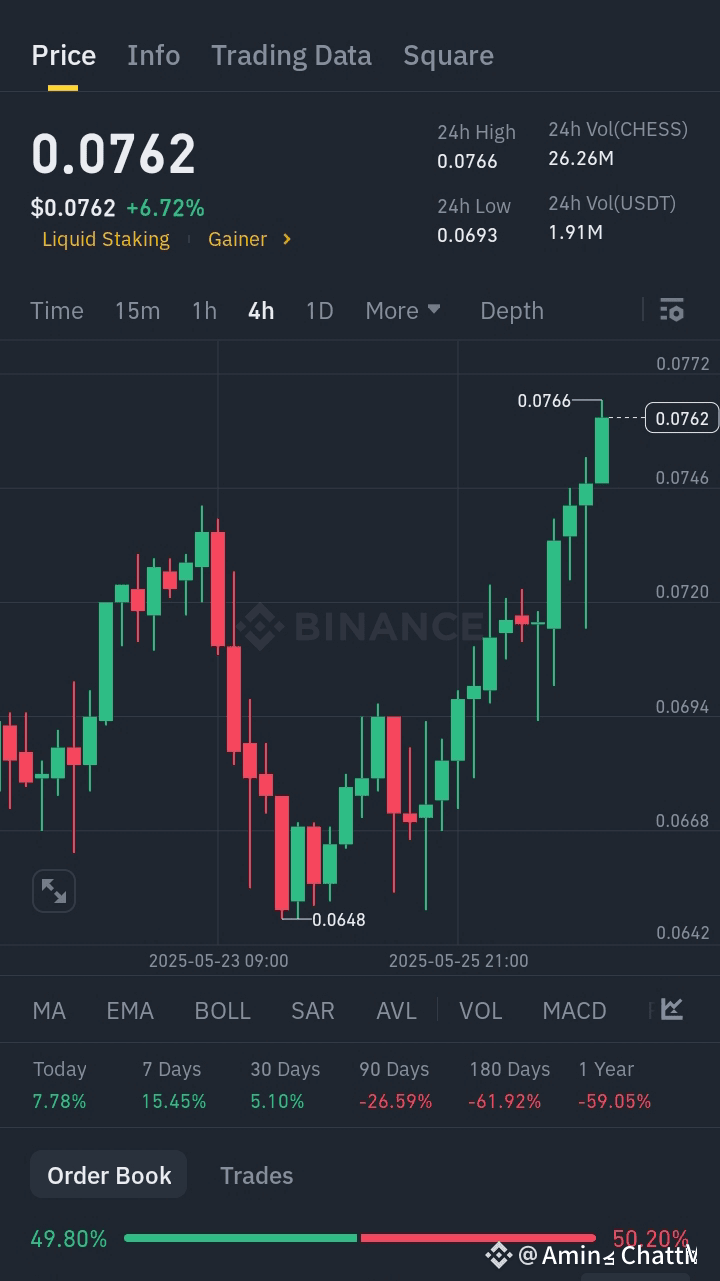Open the Liquid Staking link
The image size is (720, 1281).
[x=106, y=239]
